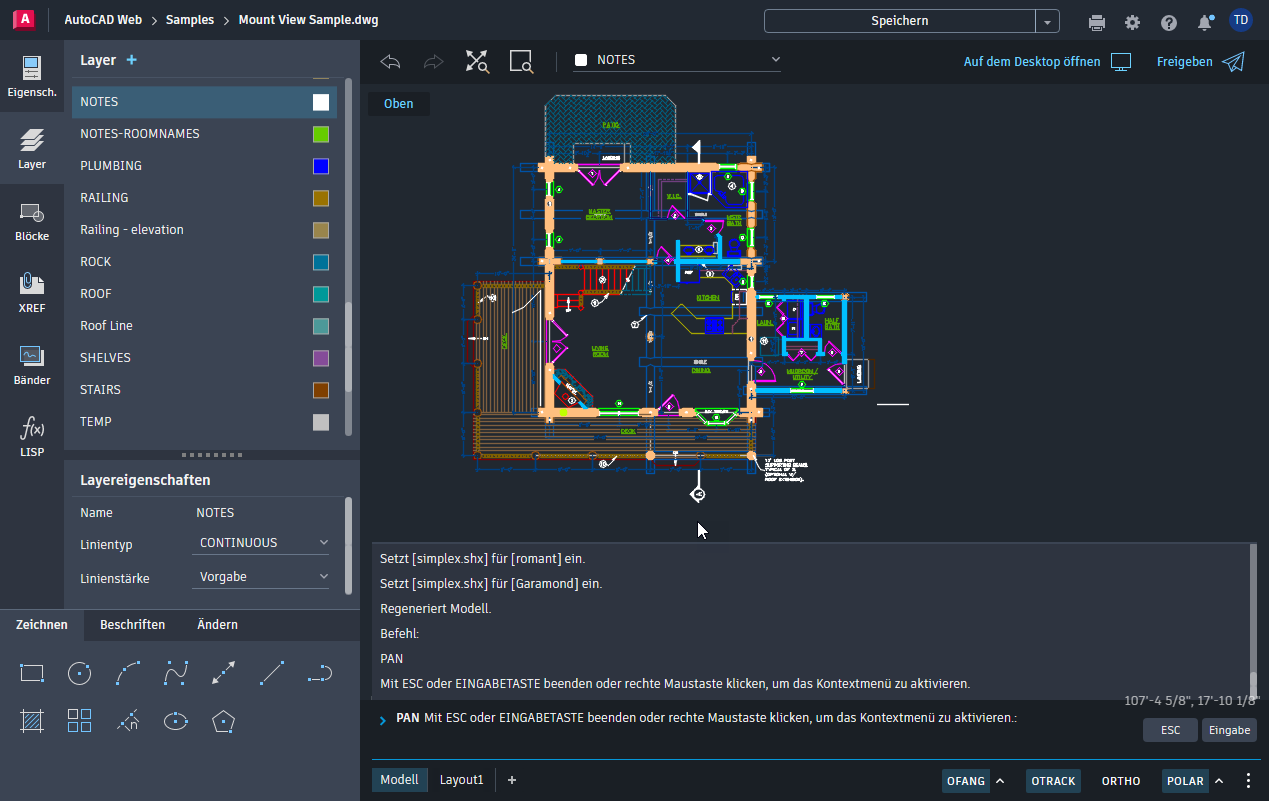Image resolution: width=1269 pixels, height=801 pixels.
Task: Select the Polyline draw tool
Action: 320,673
